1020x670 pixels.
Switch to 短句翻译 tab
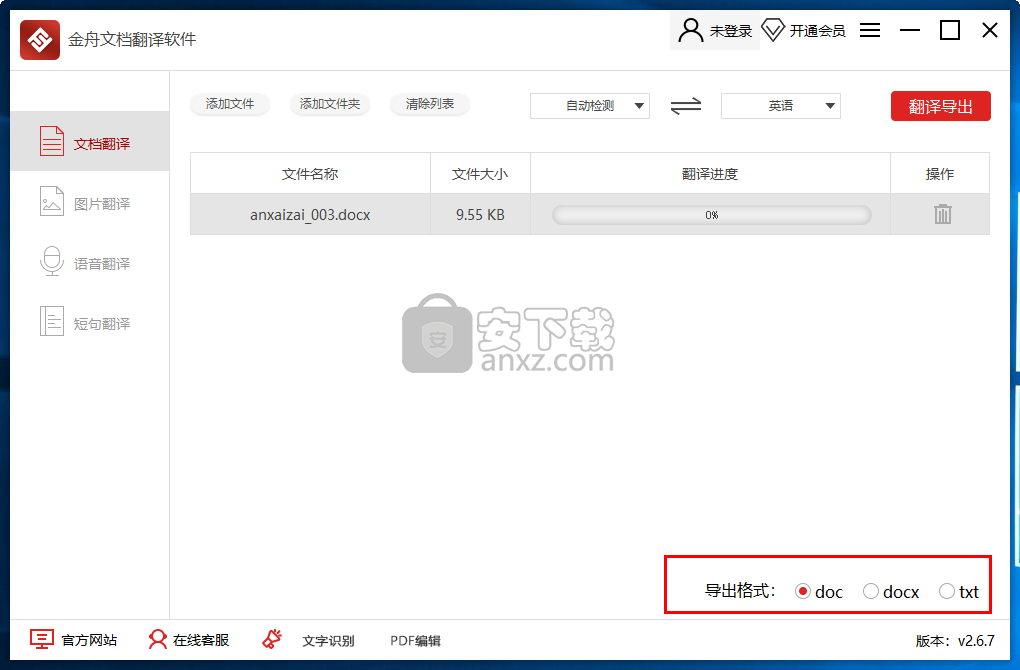90,322
